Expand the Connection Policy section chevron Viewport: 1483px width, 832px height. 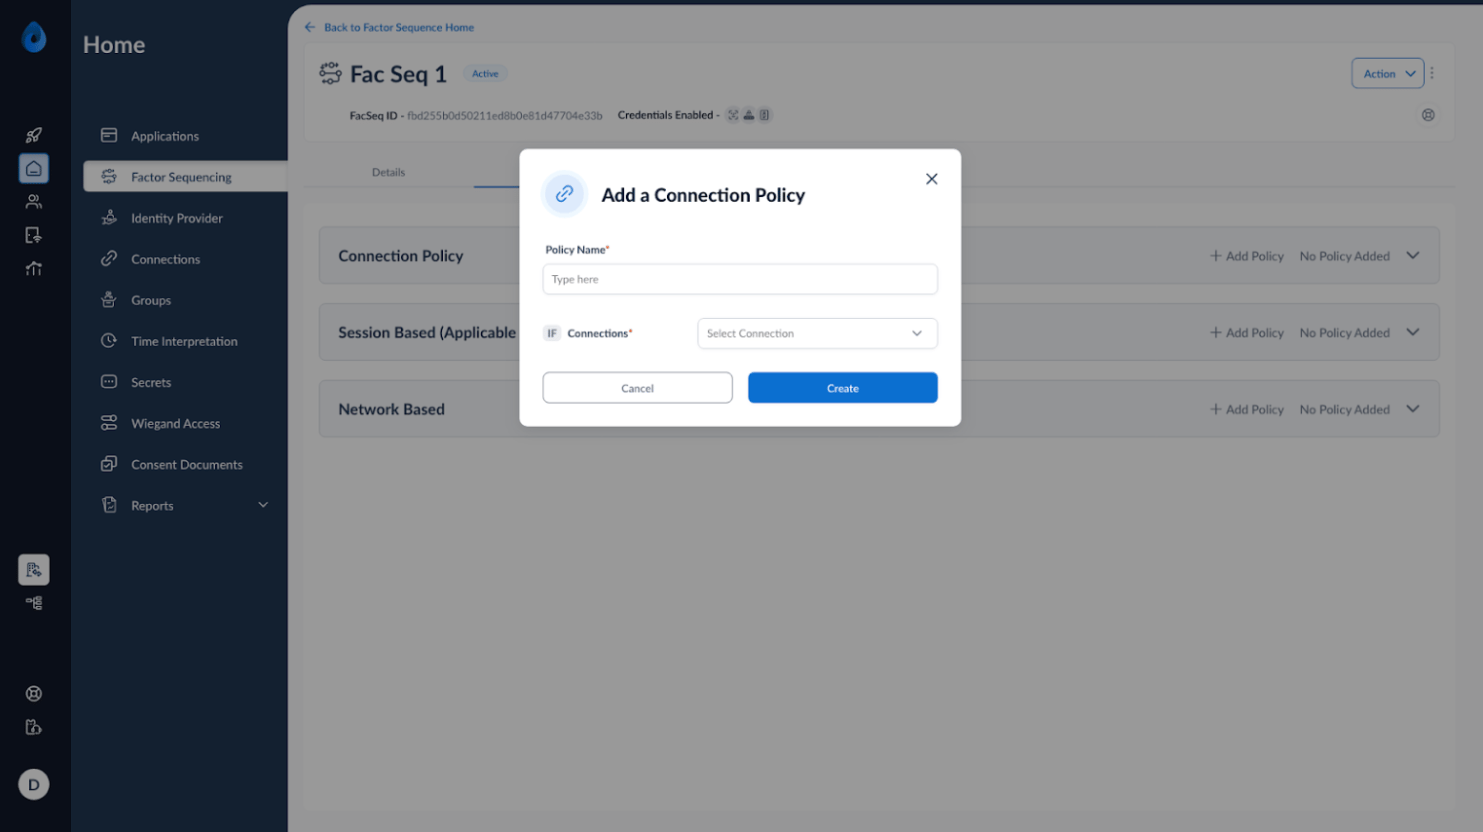1413,255
